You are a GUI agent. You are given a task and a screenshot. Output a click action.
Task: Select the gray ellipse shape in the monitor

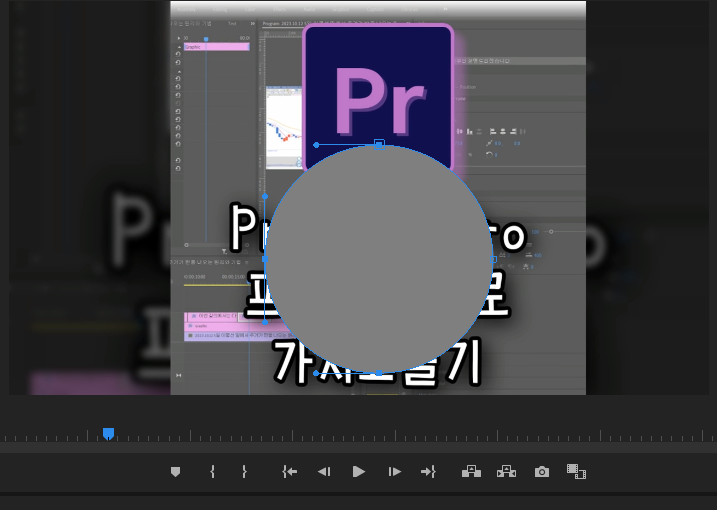(379, 259)
